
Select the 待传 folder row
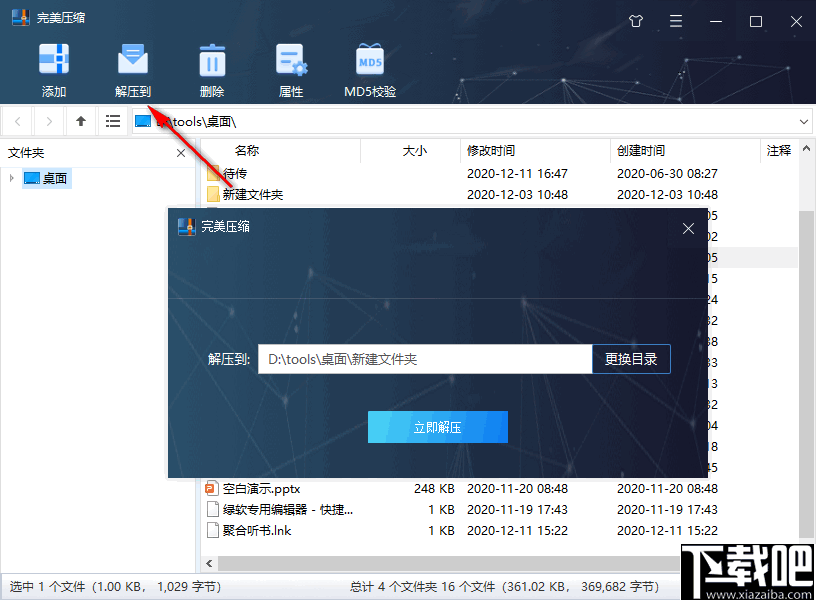500,173
